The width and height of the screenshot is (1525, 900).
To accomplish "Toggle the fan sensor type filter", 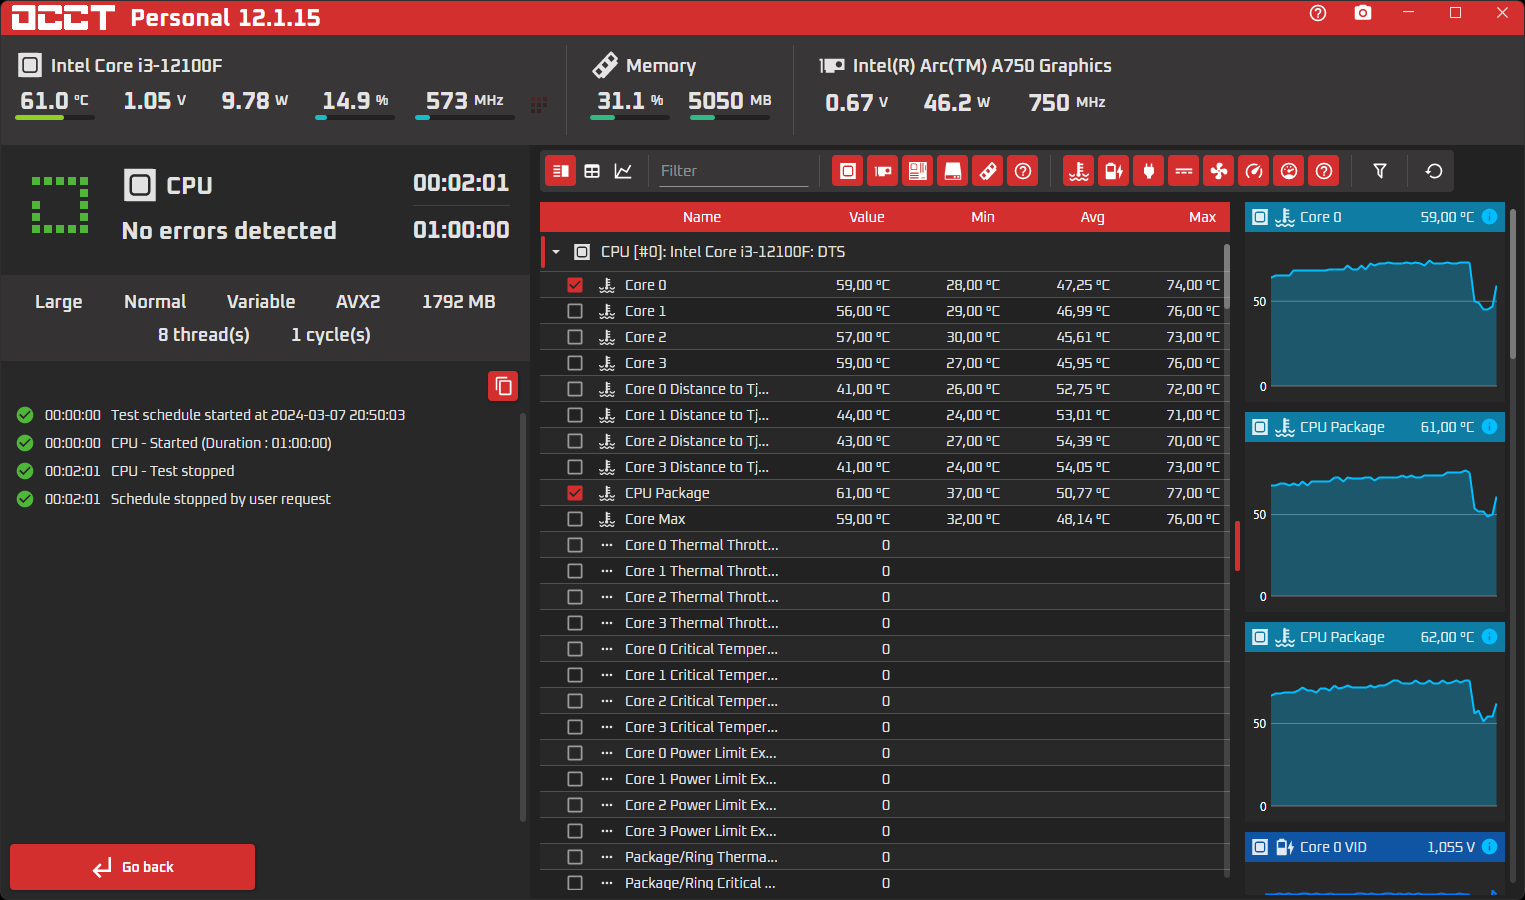I will click(x=1219, y=171).
